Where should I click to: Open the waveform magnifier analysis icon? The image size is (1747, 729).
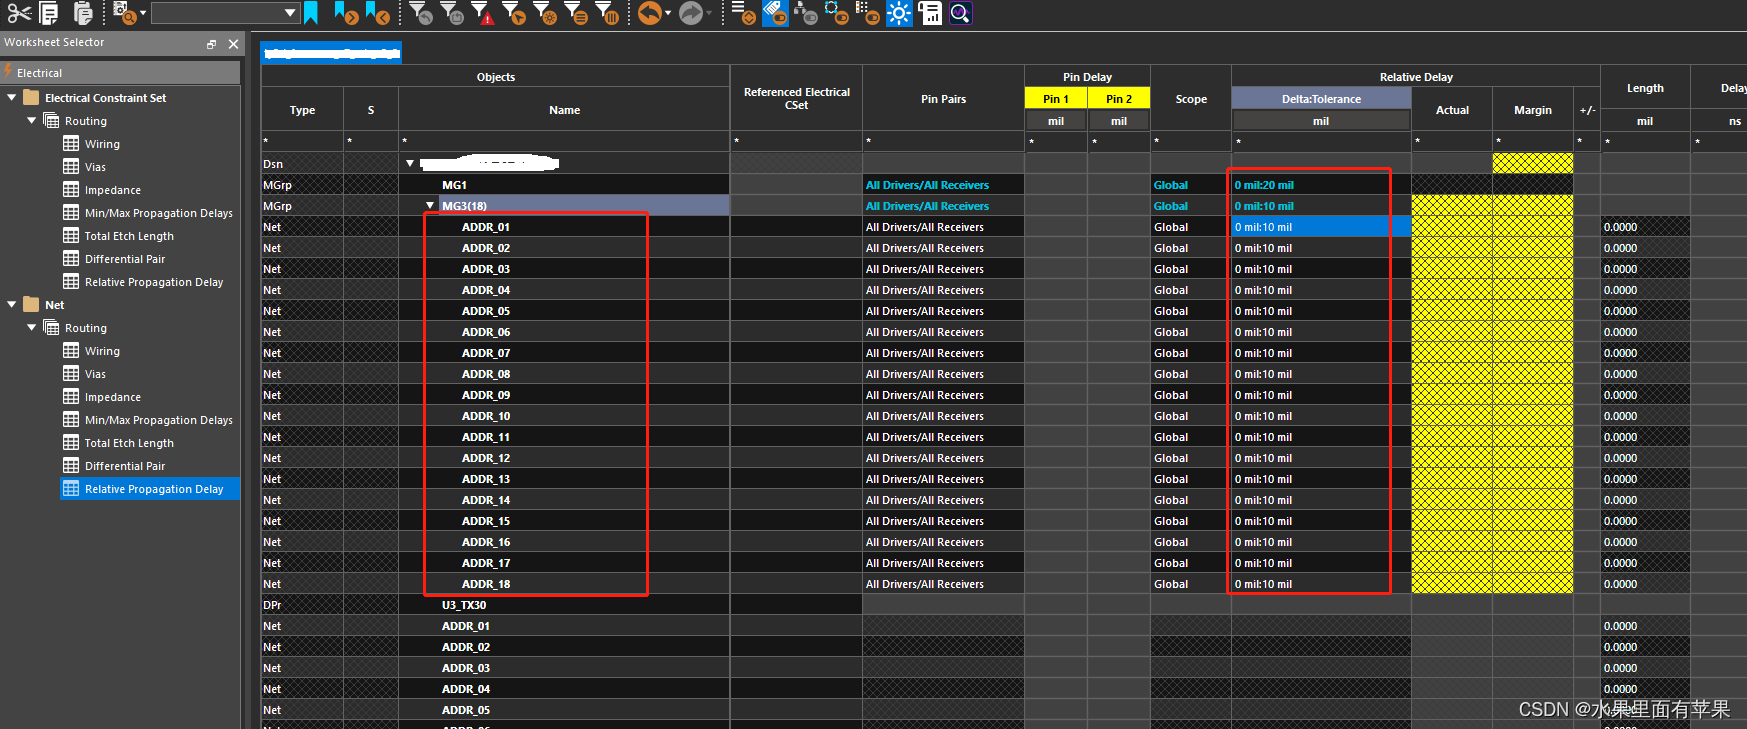(x=960, y=13)
